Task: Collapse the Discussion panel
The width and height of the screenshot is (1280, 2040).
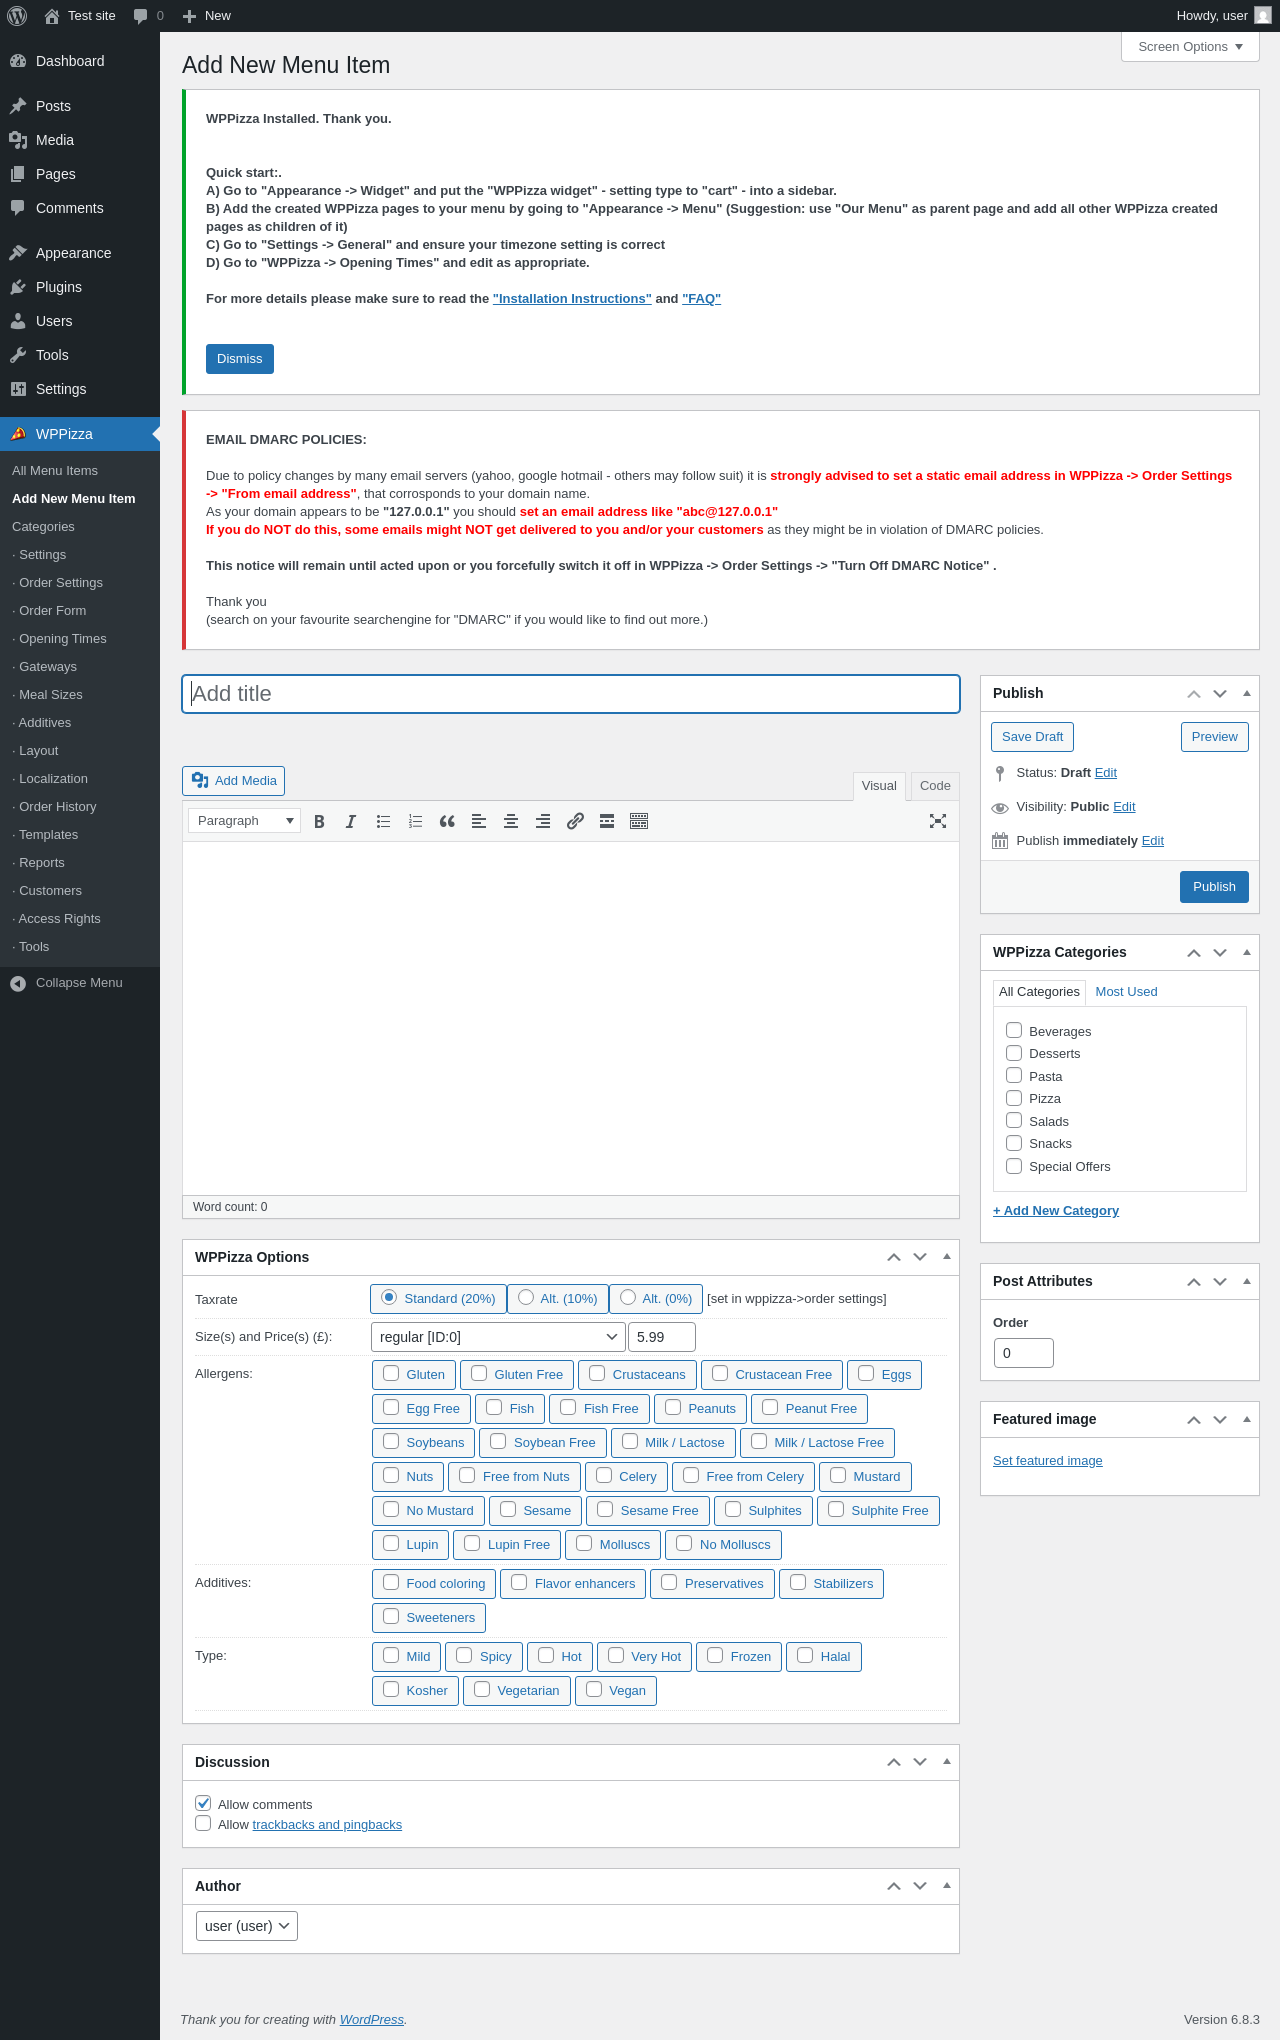Action: (947, 1761)
